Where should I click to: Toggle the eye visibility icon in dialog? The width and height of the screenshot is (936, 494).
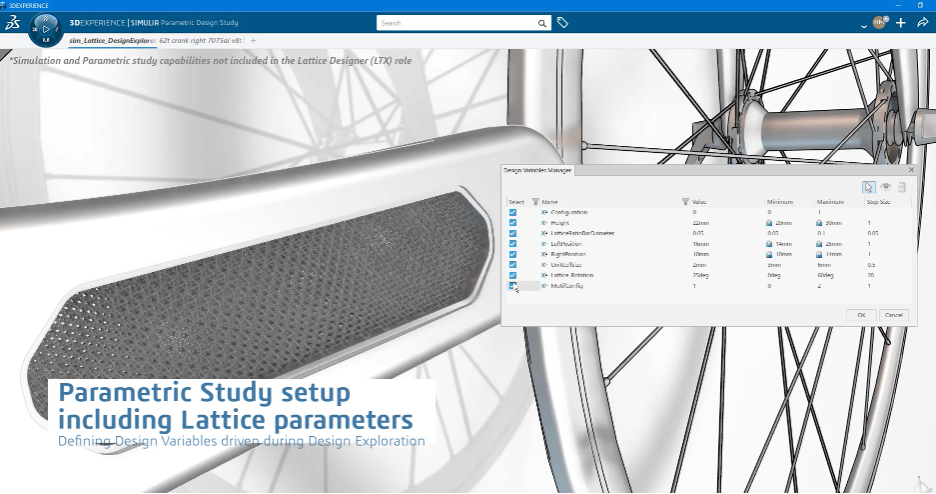[885, 187]
